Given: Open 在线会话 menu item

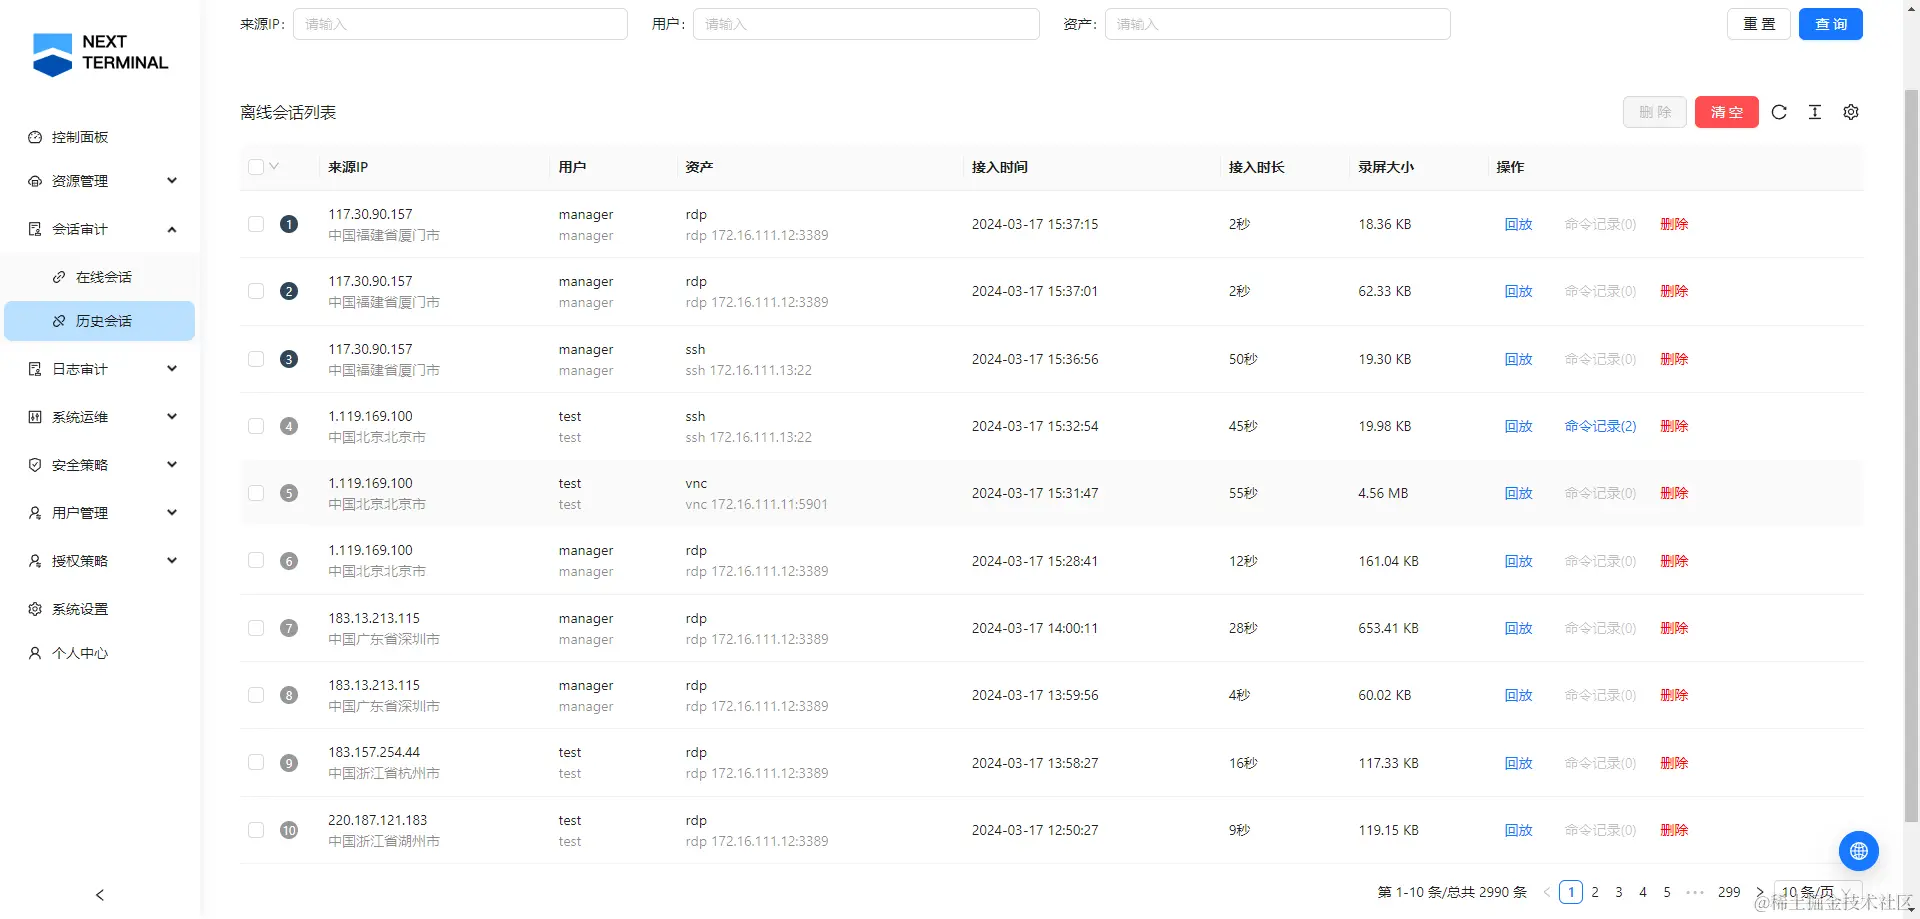Looking at the screenshot, I should coord(99,277).
